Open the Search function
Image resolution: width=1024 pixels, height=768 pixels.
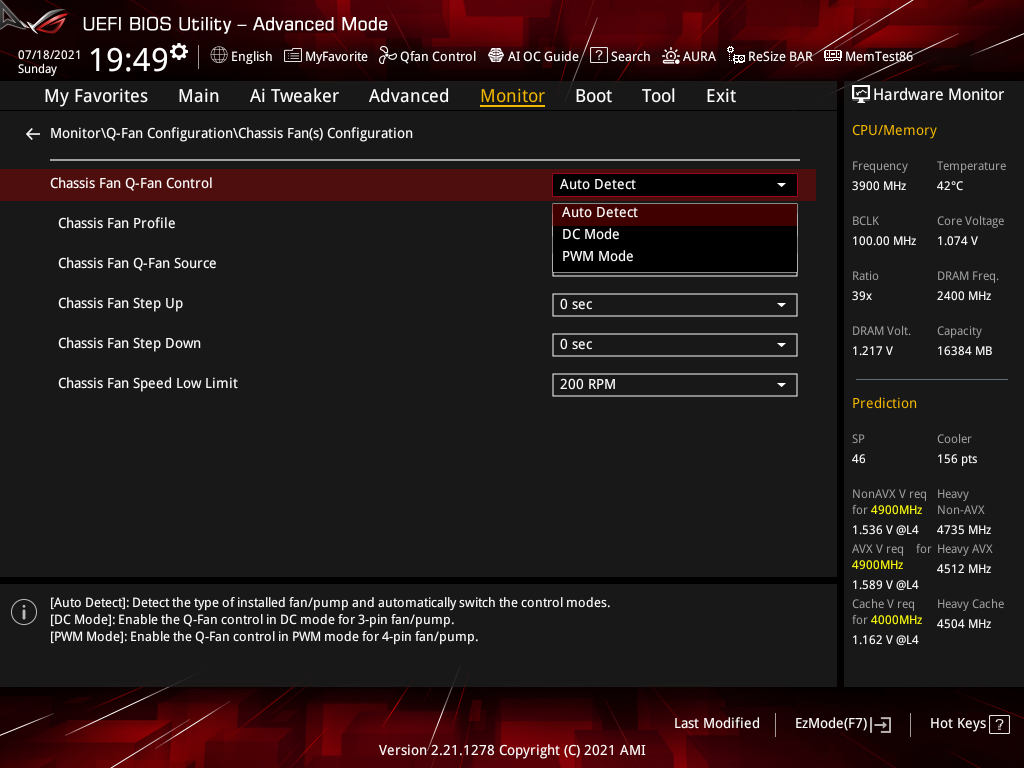click(x=619, y=56)
